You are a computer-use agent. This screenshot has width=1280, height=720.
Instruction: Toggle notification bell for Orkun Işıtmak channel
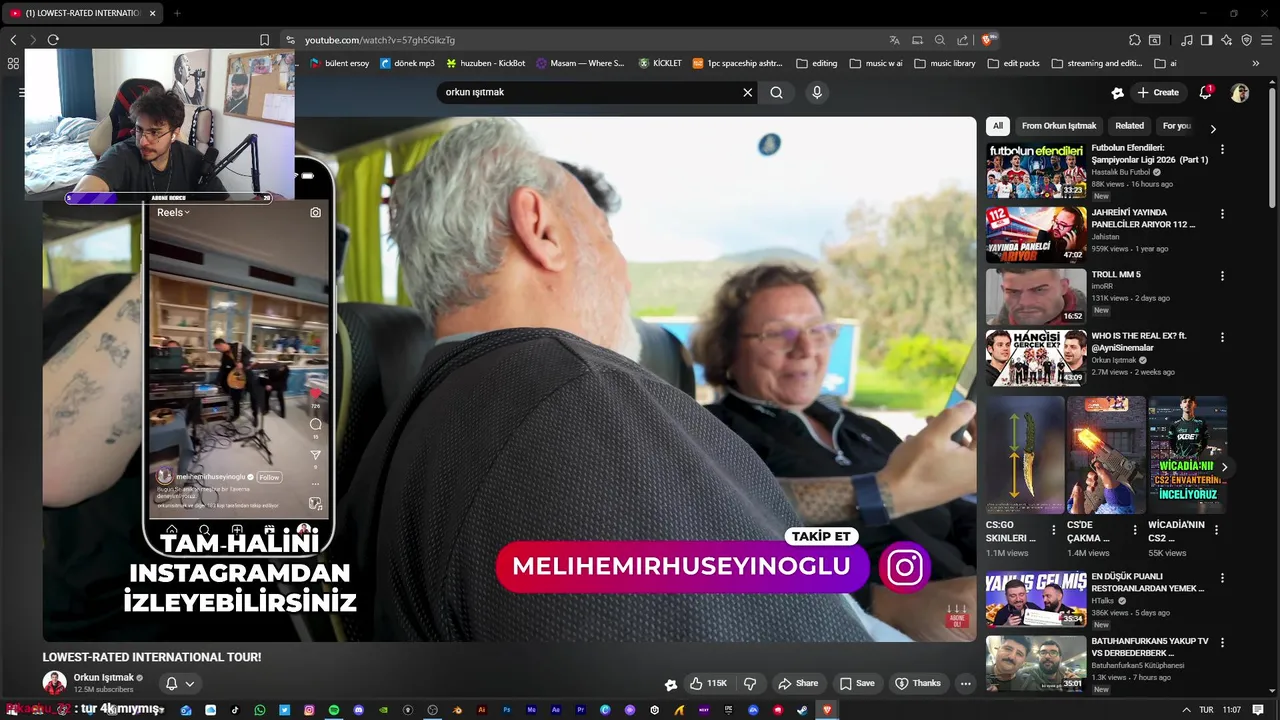pyautogui.click(x=171, y=683)
